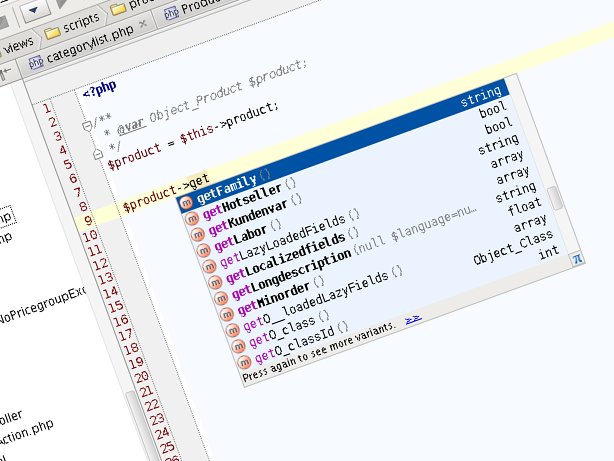The height and width of the screenshot is (461, 614).
Task: Click the scripts folder icon
Action: pyautogui.click(x=52, y=33)
